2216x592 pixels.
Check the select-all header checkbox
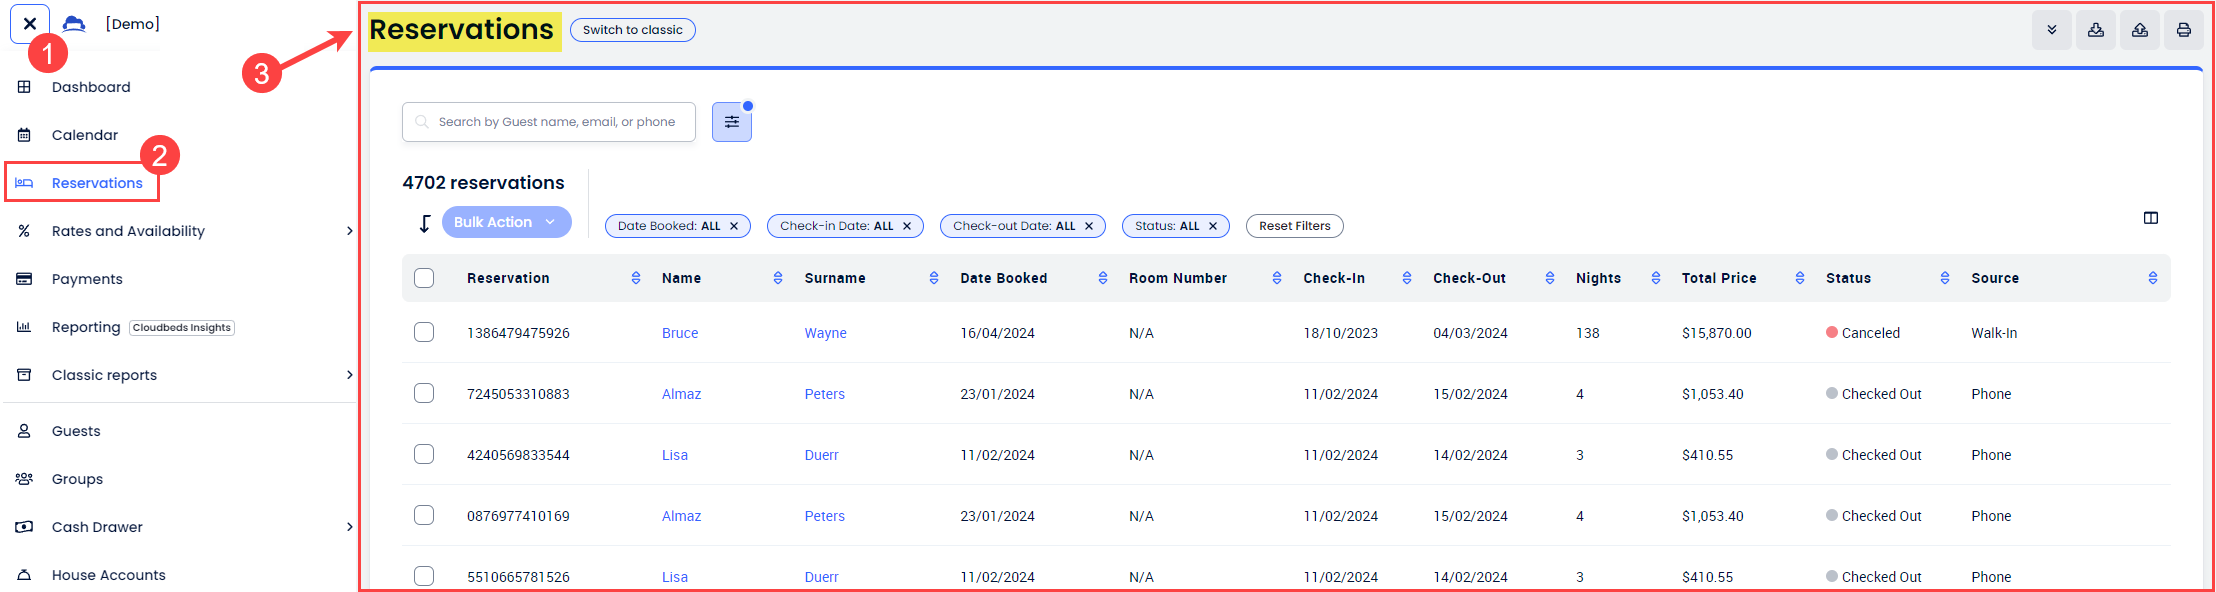coord(424,278)
